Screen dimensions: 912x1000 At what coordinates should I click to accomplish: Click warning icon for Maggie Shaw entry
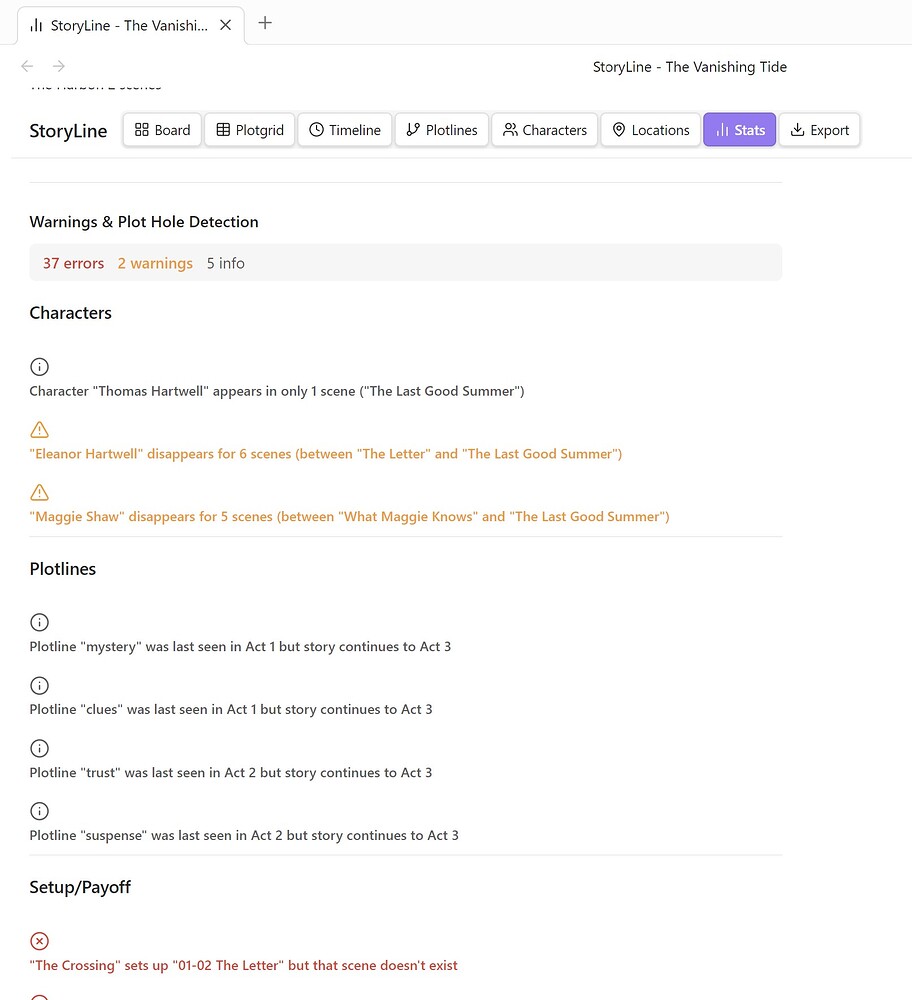point(40,492)
